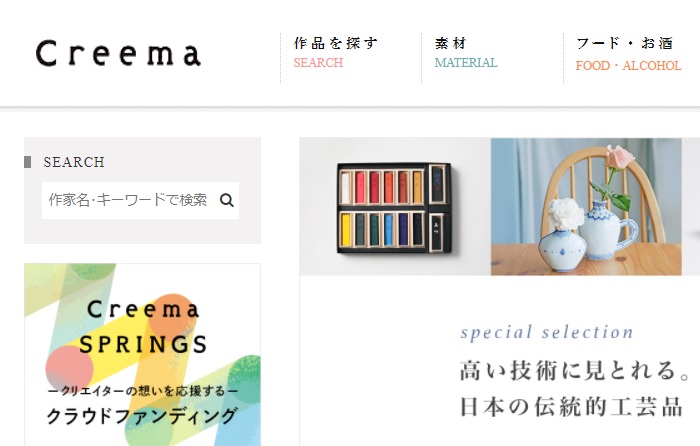Select the pink SEARCH label under 作品を探す
700x446 pixels.
(318, 63)
